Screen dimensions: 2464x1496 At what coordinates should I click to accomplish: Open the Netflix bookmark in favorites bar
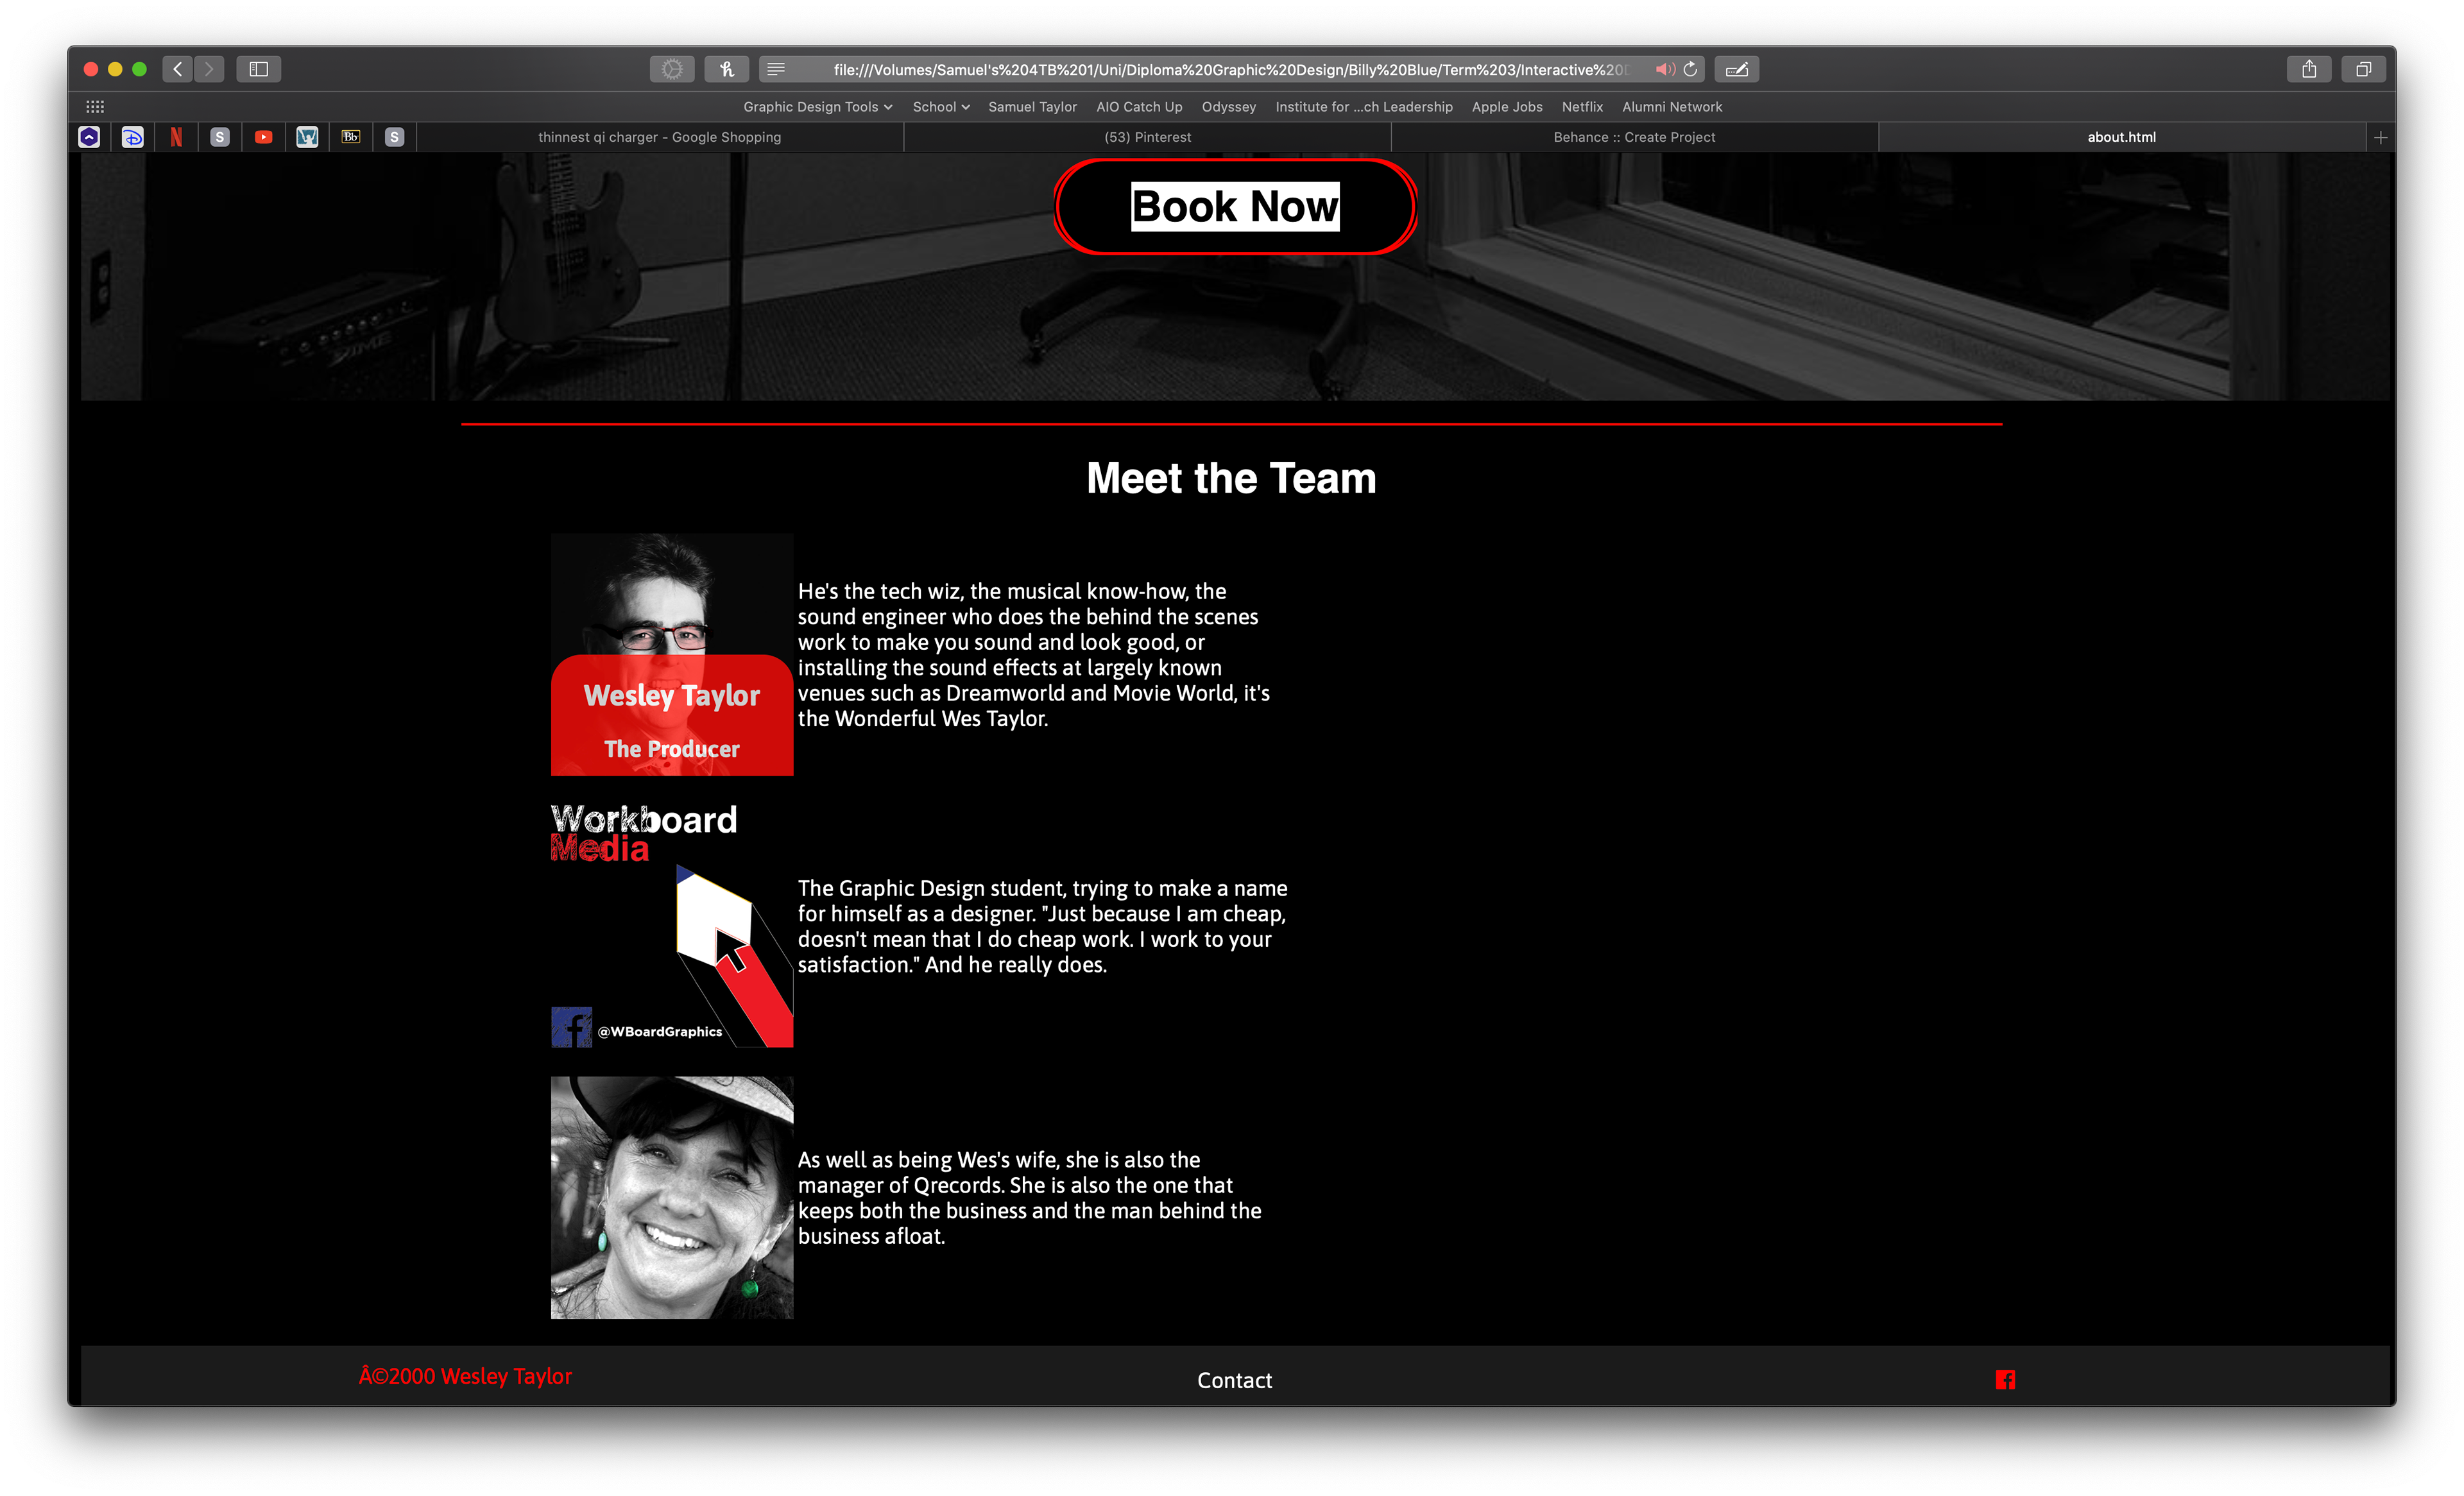click(1582, 107)
